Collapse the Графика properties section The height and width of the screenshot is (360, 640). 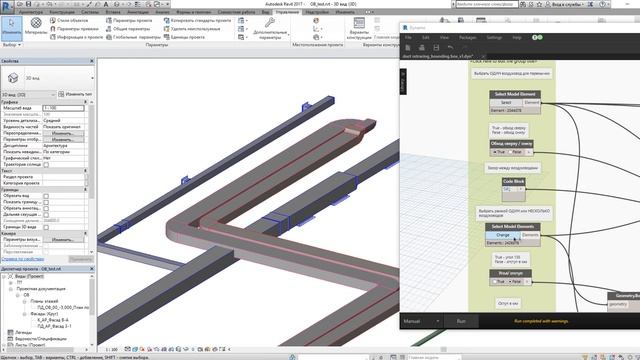(x=85, y=102)
